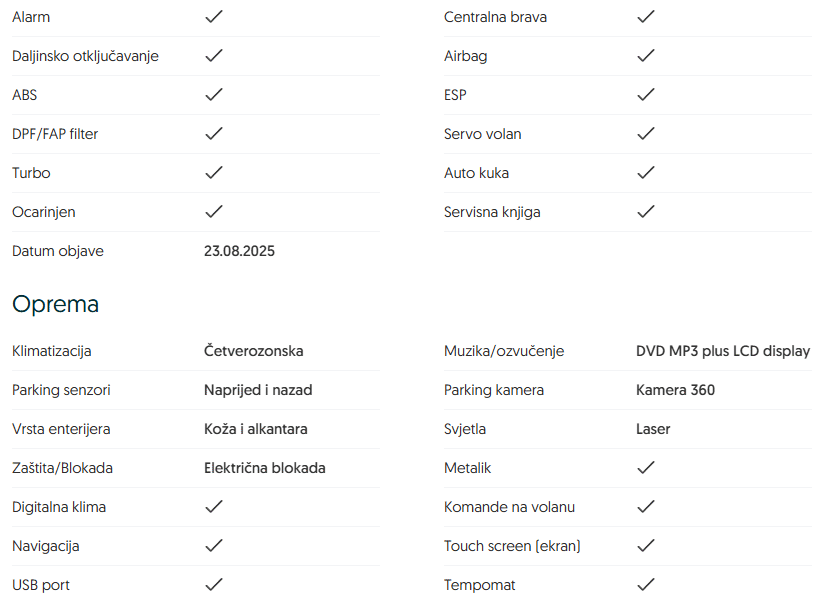Viewport: 821px width, 600px height.
Task: Click the checkmark beside Centralna brava
Action: [646, 17]
